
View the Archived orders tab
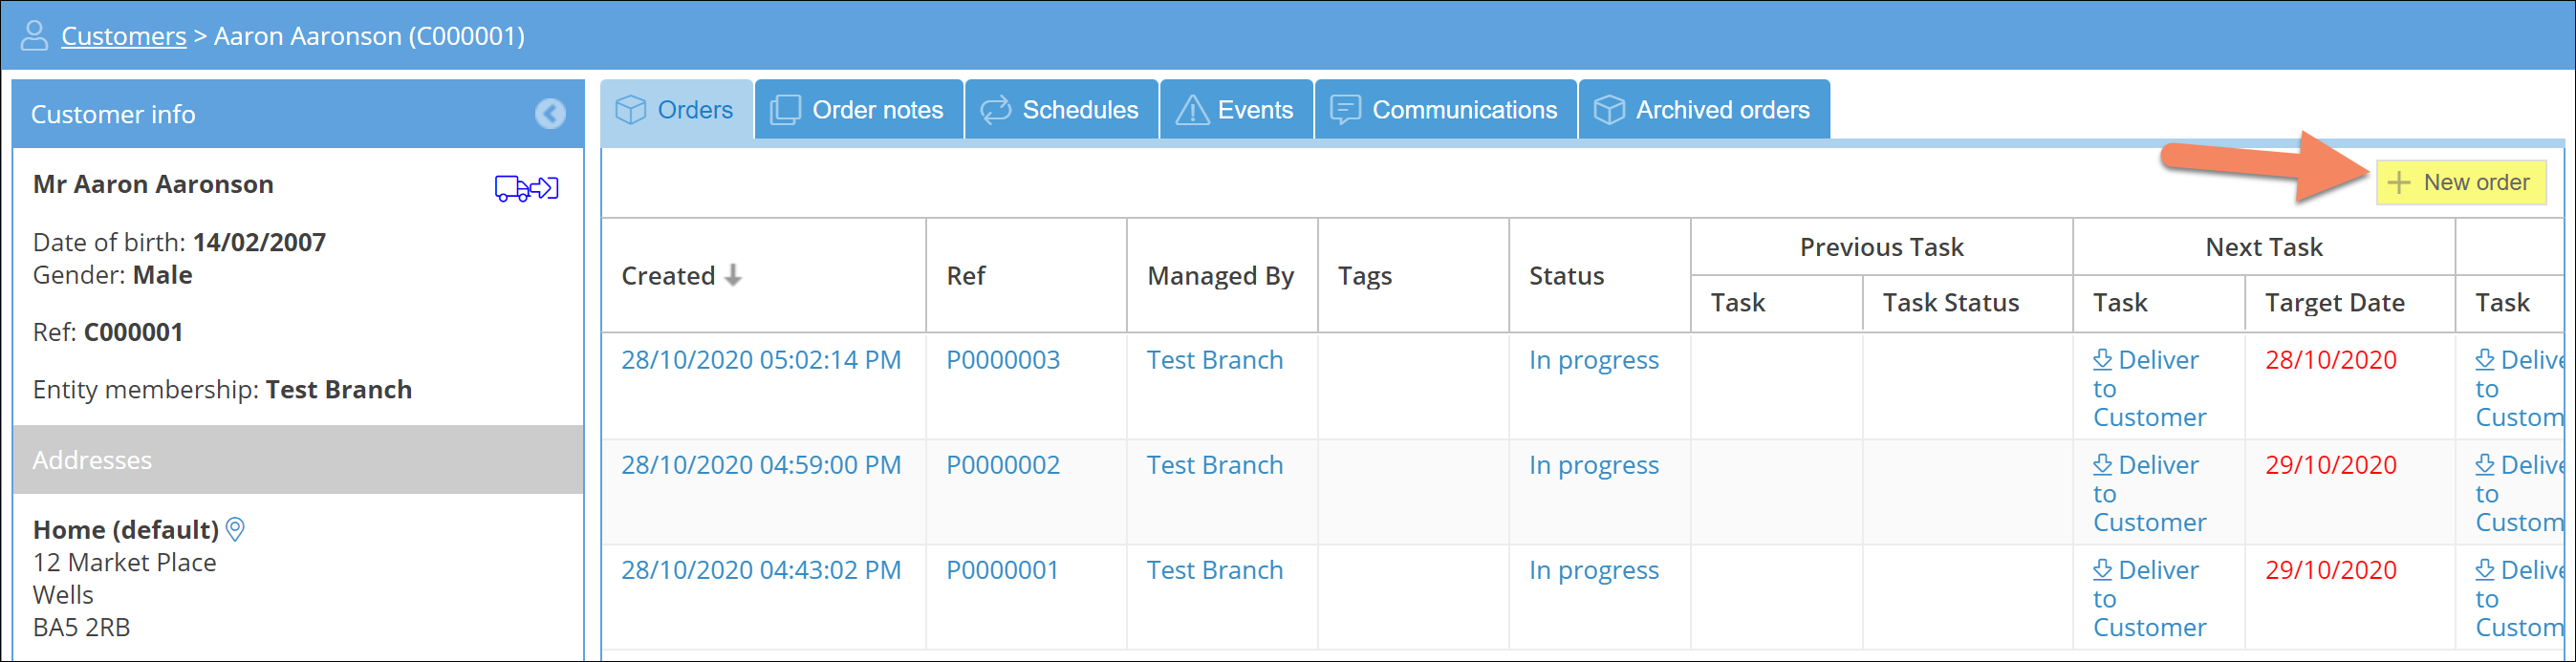pyautogui.click(x=1703, y=110)
